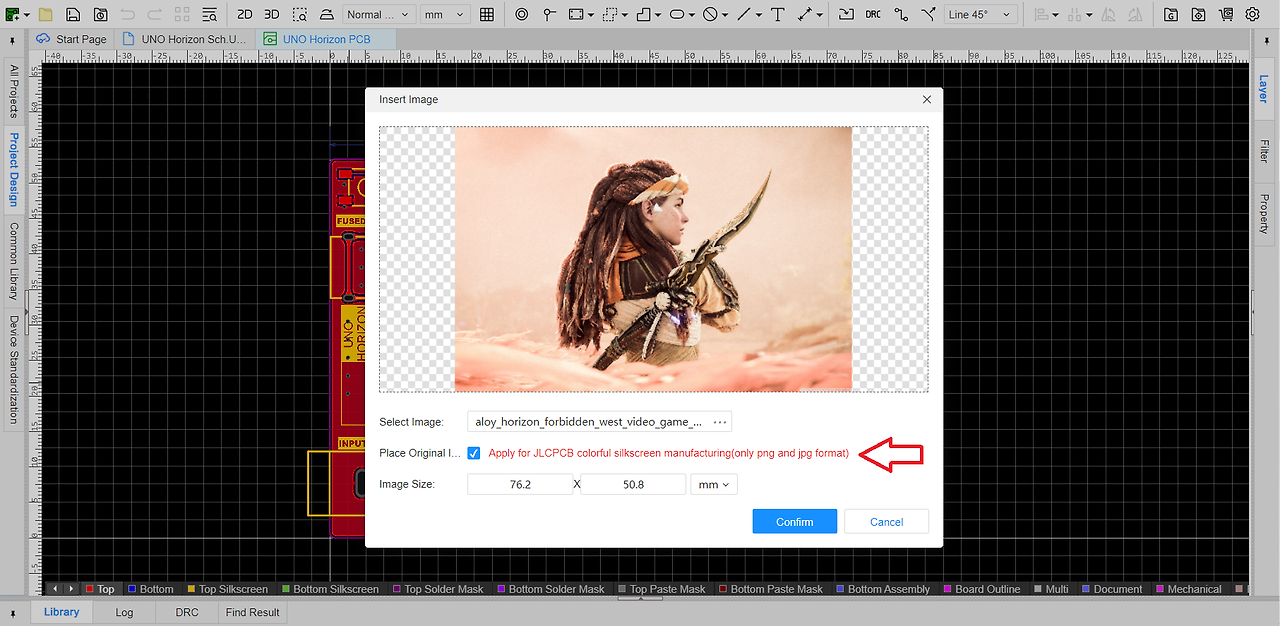Viewport: 1280px width, 626px height.
Task: Expand the circle region tool dropdown arrow
Action: click(x=725, y=15)
